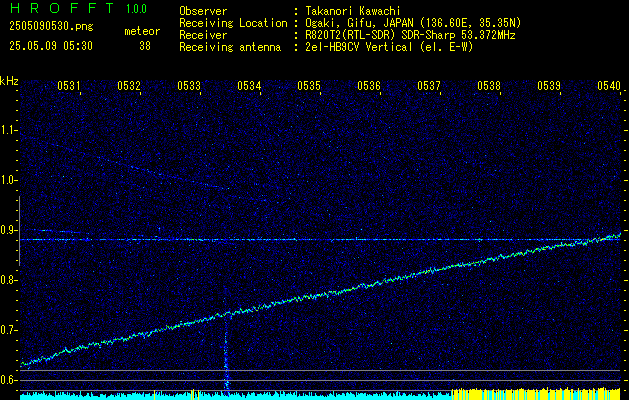Click the HROFFT title text

click(x=61, y=8)
